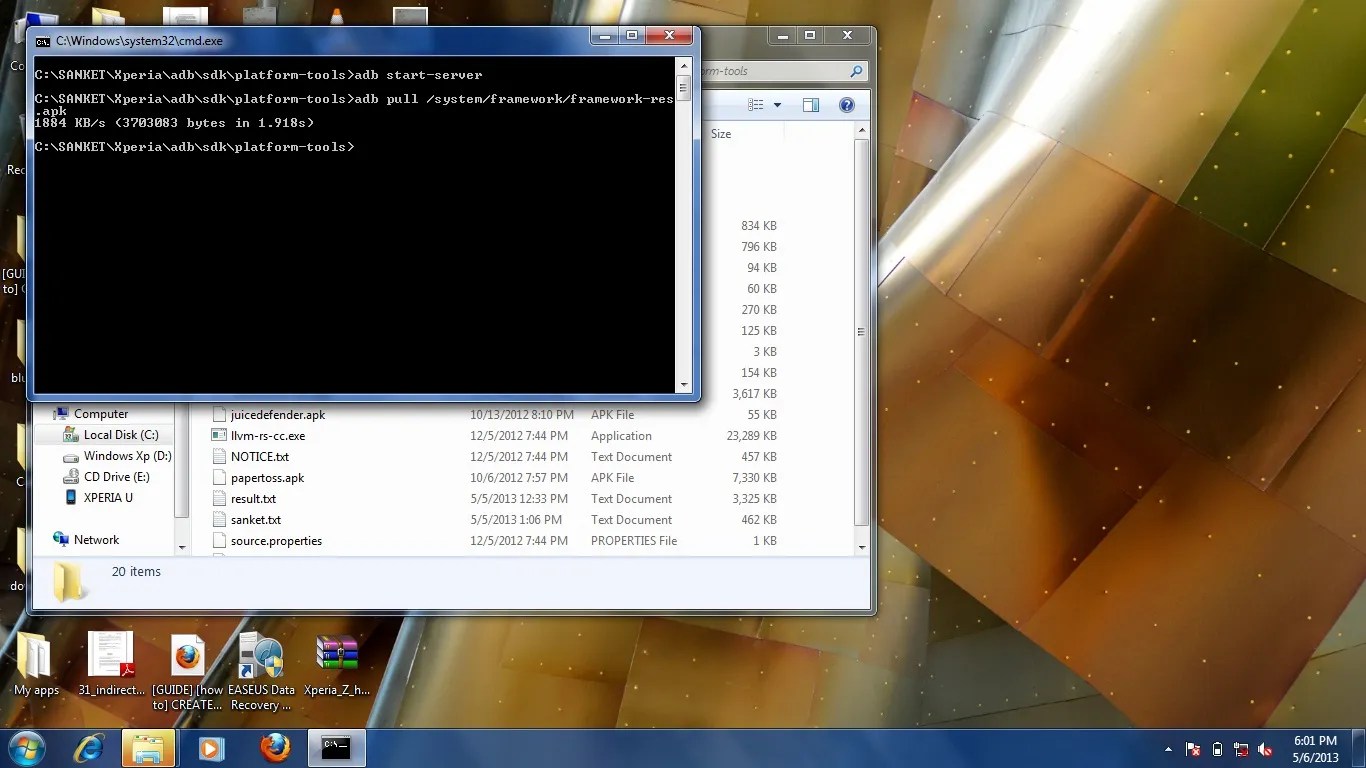Toggle the Explorer preview pane button

click(x=811, y=105)
